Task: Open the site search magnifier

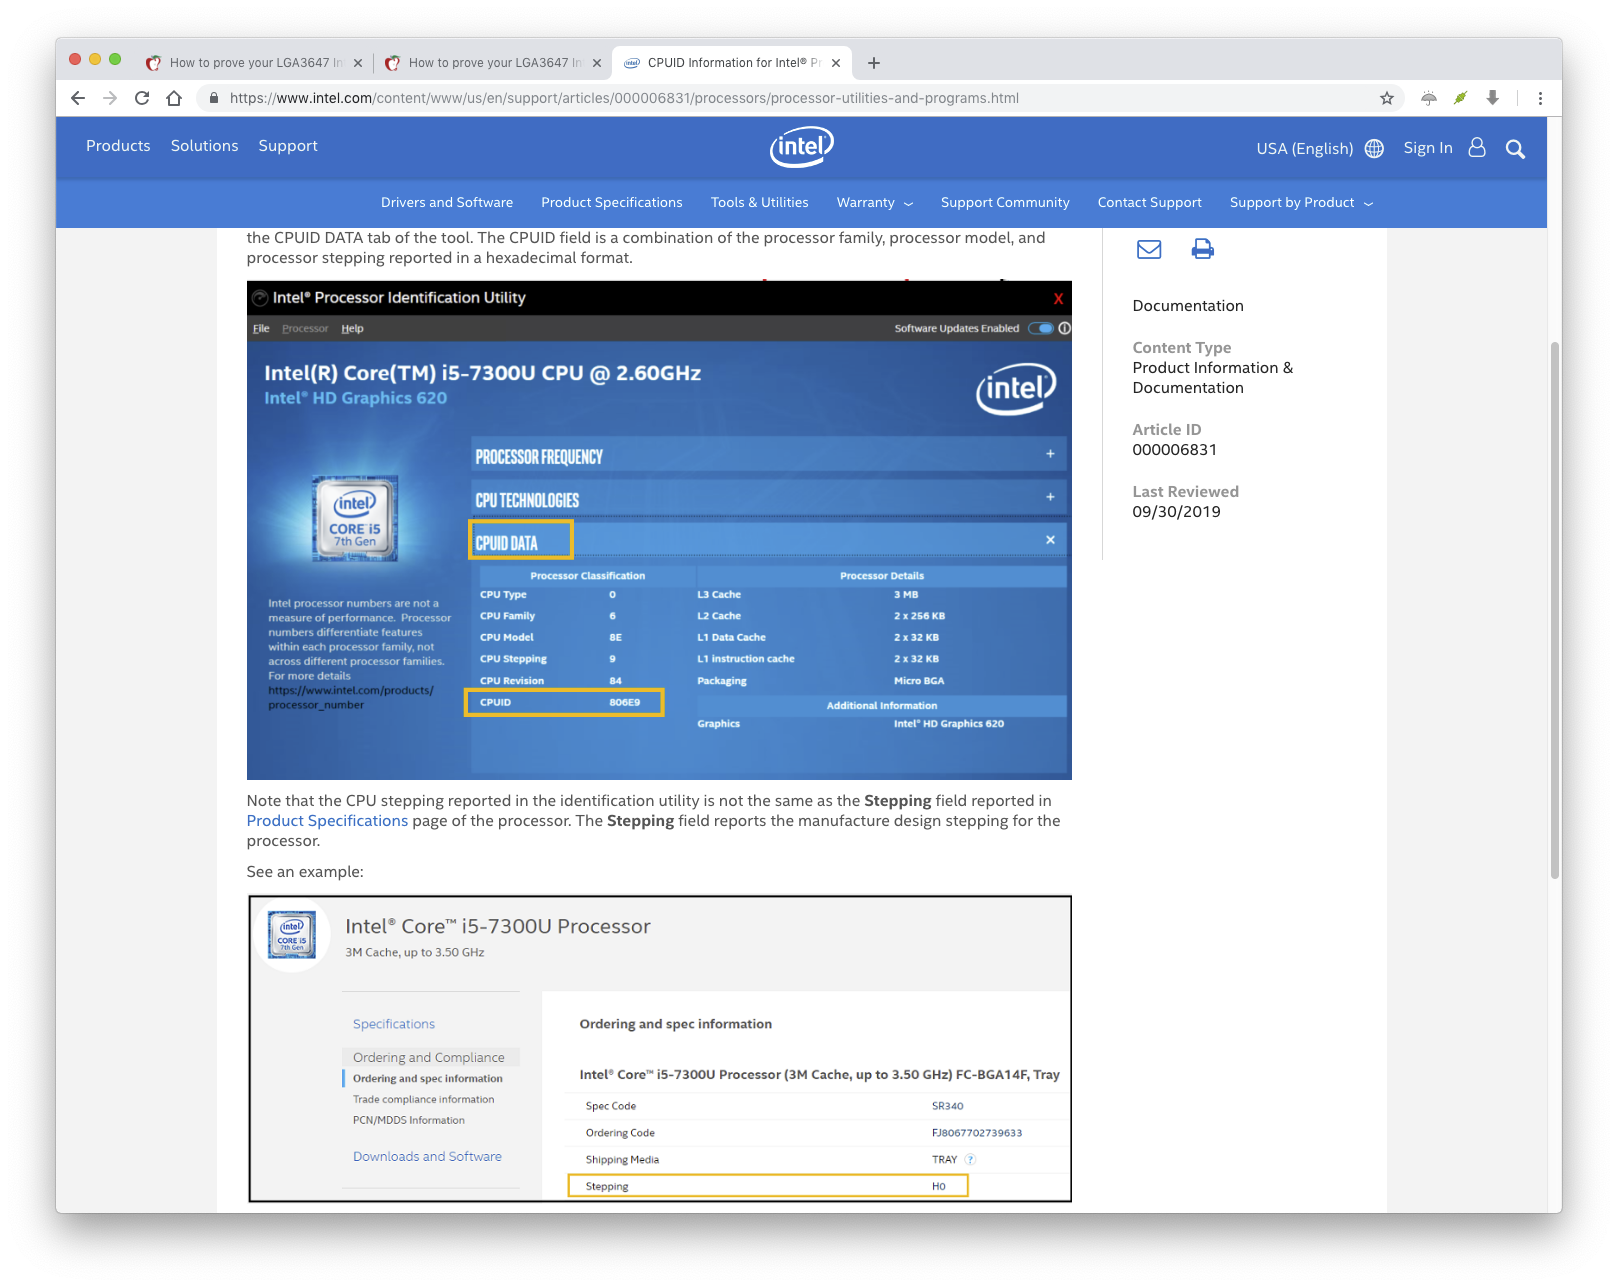Action: (x=1515, y=149)
